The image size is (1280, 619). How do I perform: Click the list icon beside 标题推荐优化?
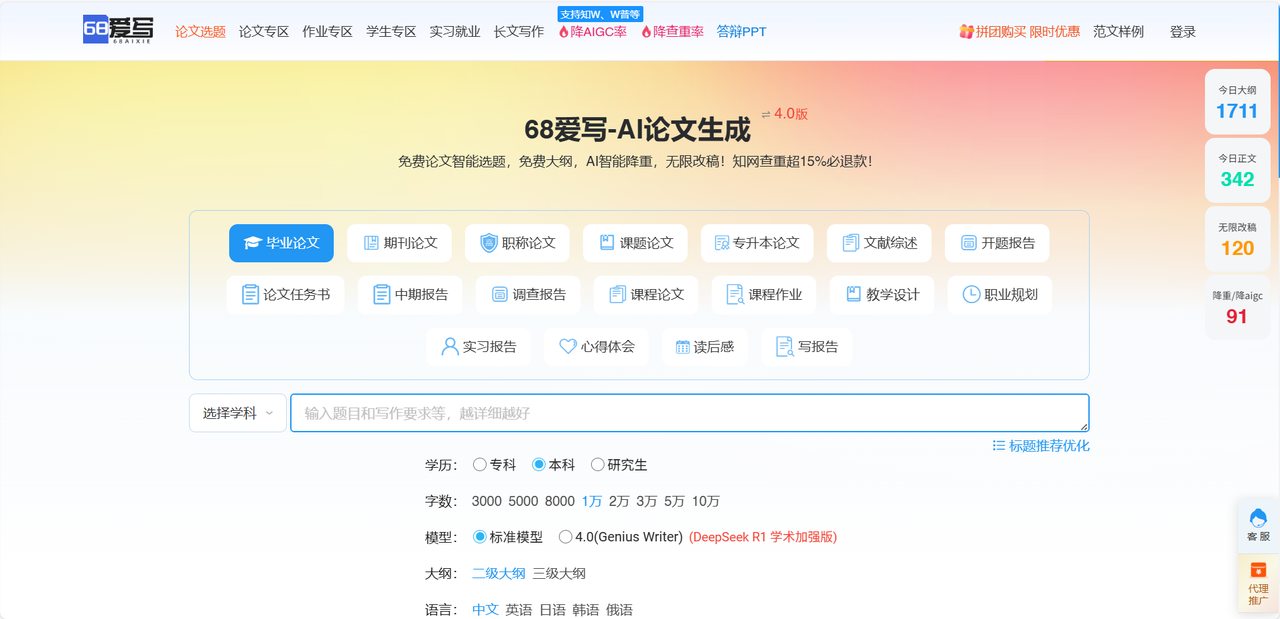[998, 446]
